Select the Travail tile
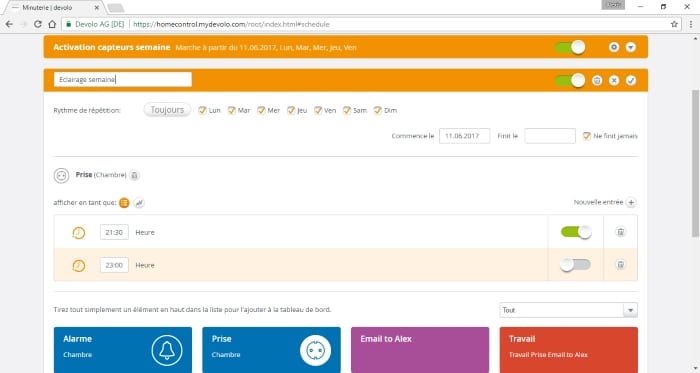The height and width of the screenshot is (373, 700). [569, 350]
